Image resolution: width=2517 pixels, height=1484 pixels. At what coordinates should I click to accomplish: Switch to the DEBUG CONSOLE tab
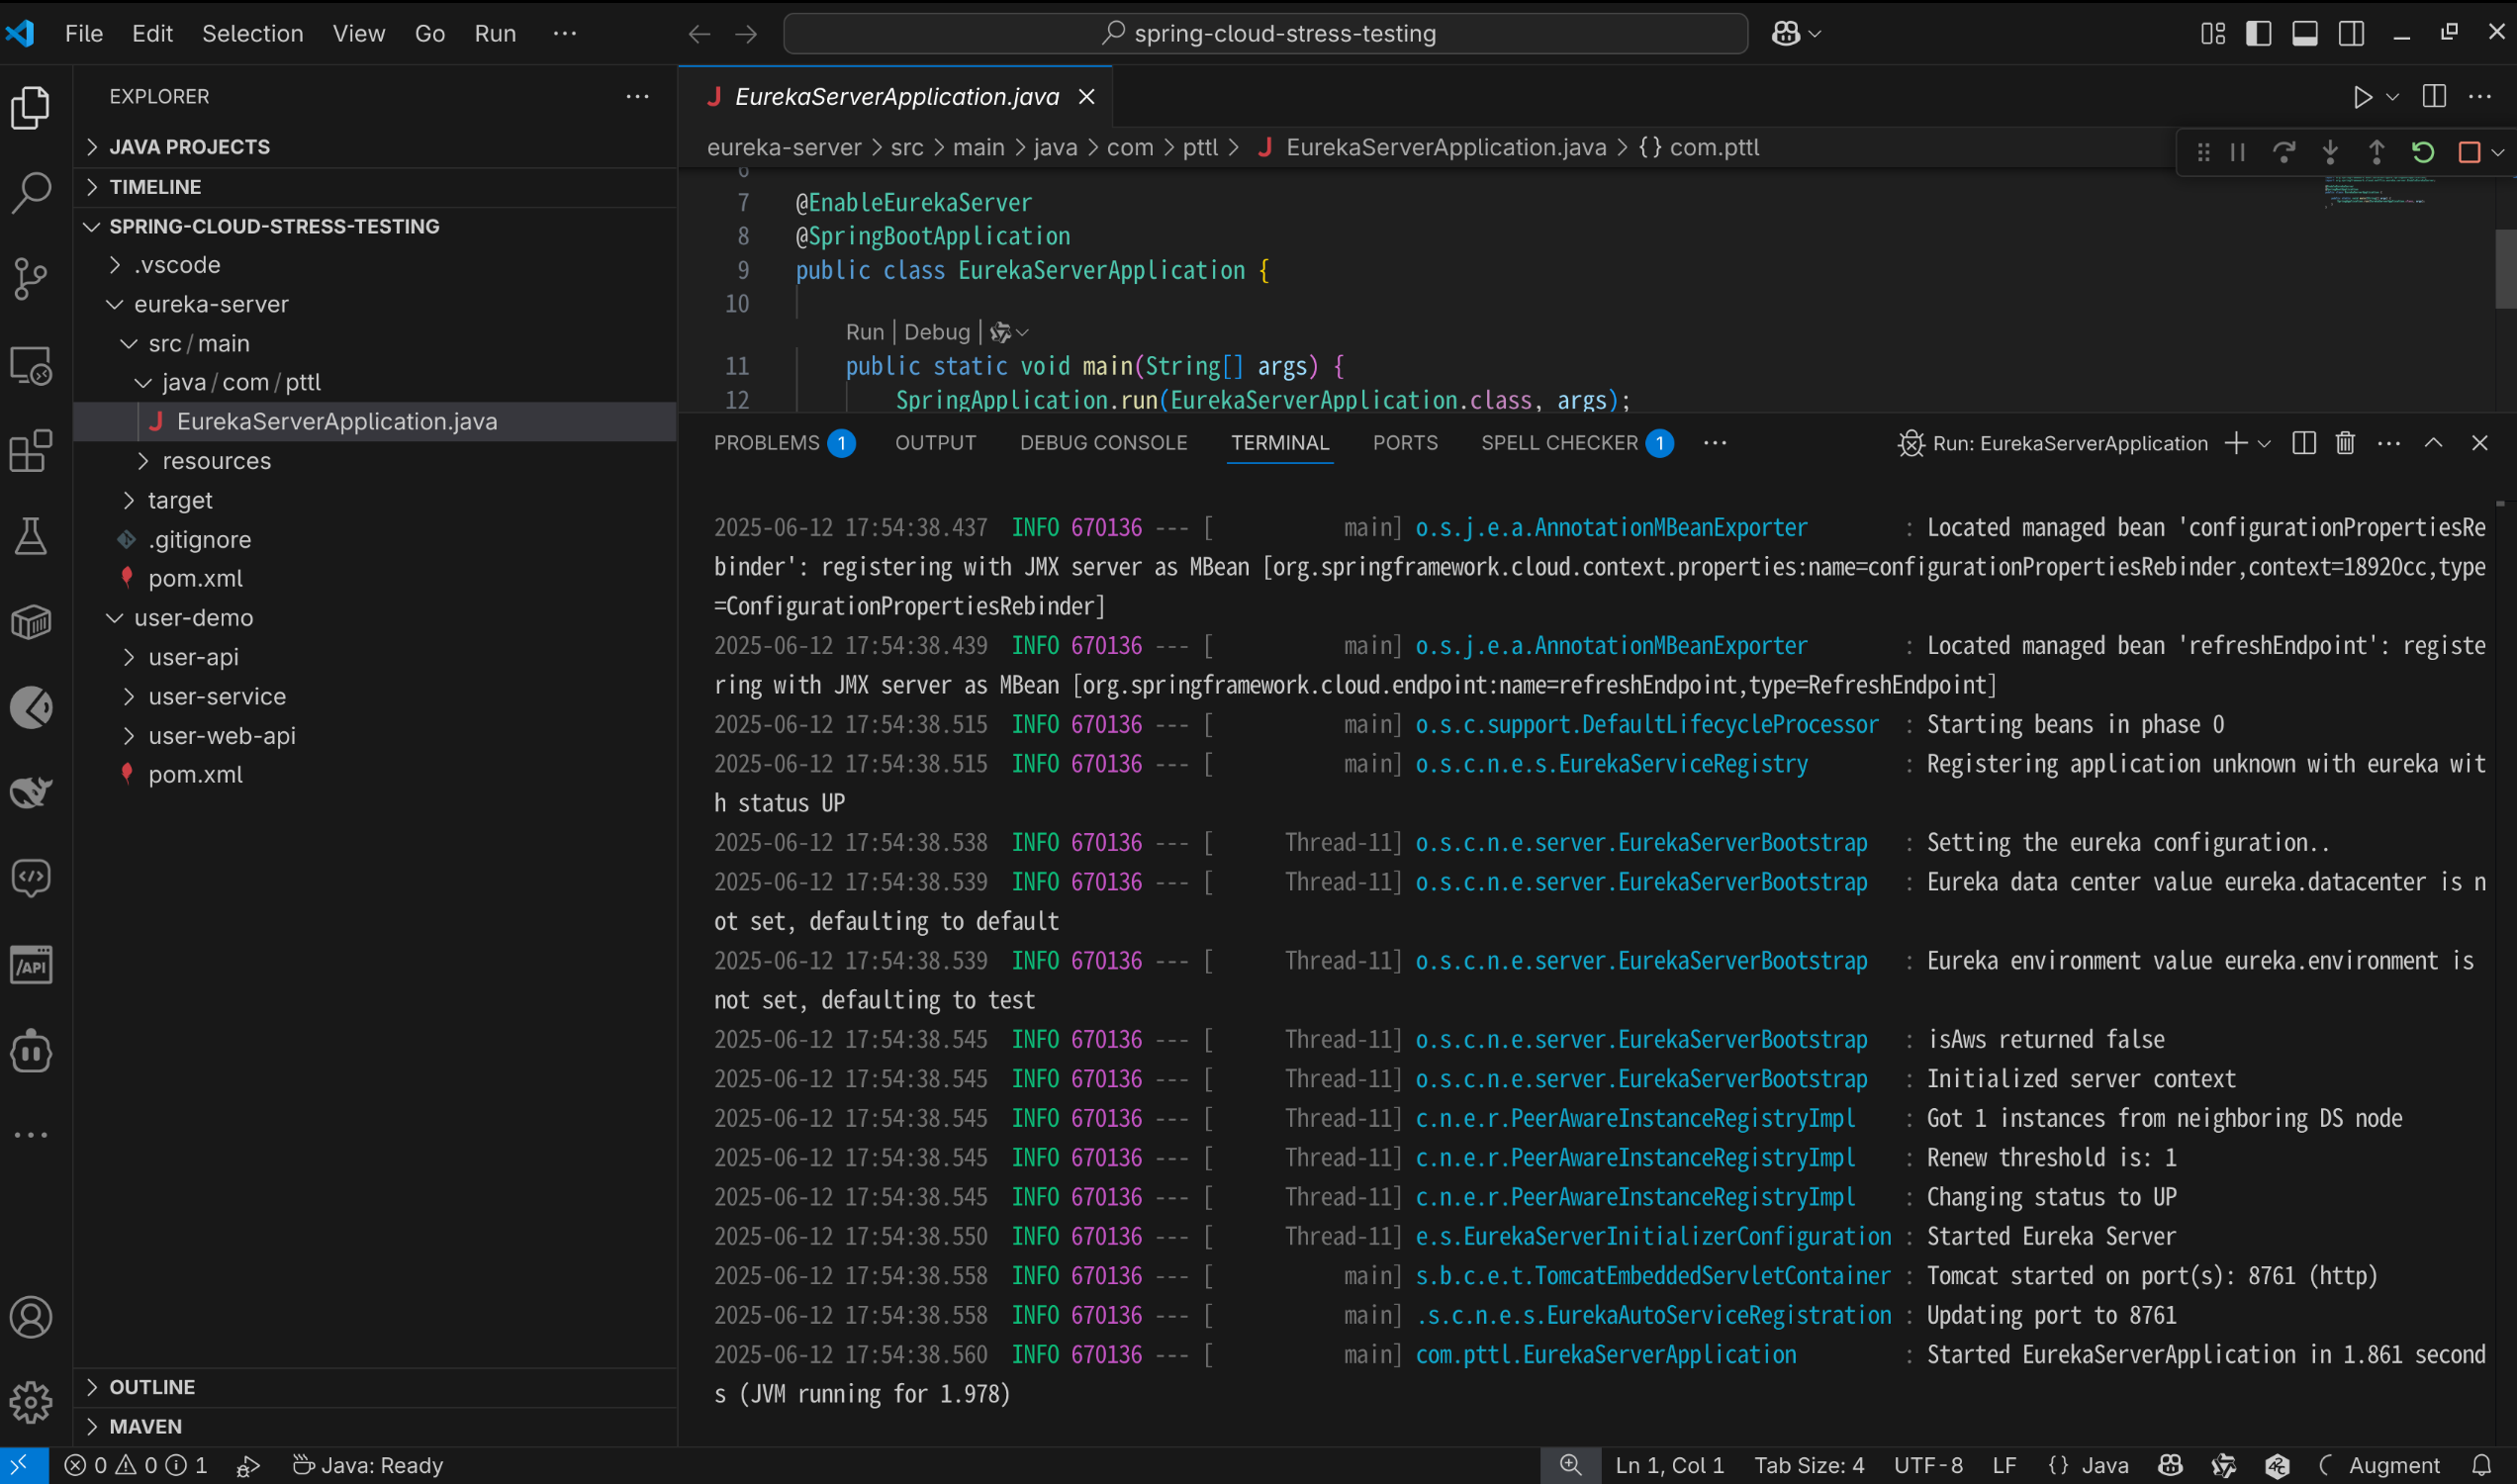[x=1103, y=443]
